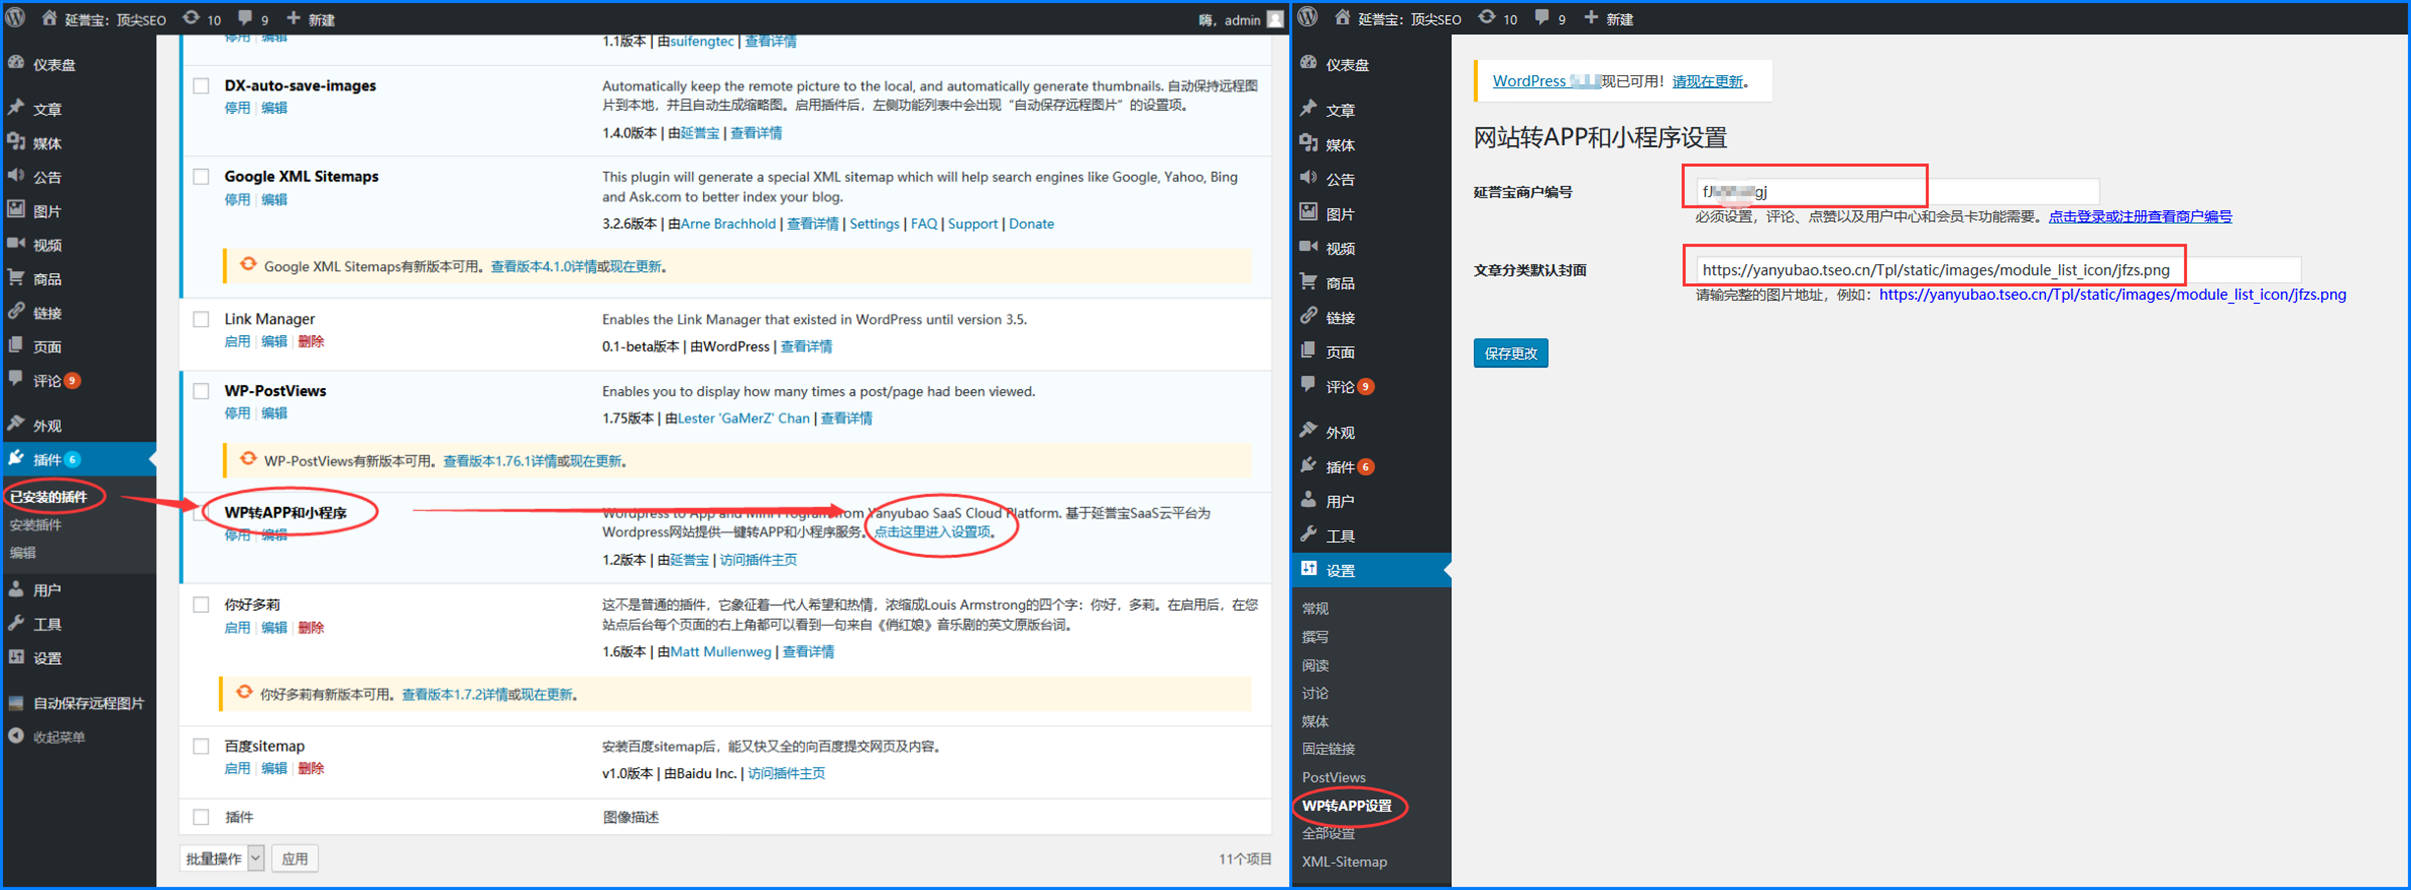The width and height of the screenshot is (2411, 890).
Task: Open the 批量操作 bulk actions dropdown
Action: tap(222, 858)
